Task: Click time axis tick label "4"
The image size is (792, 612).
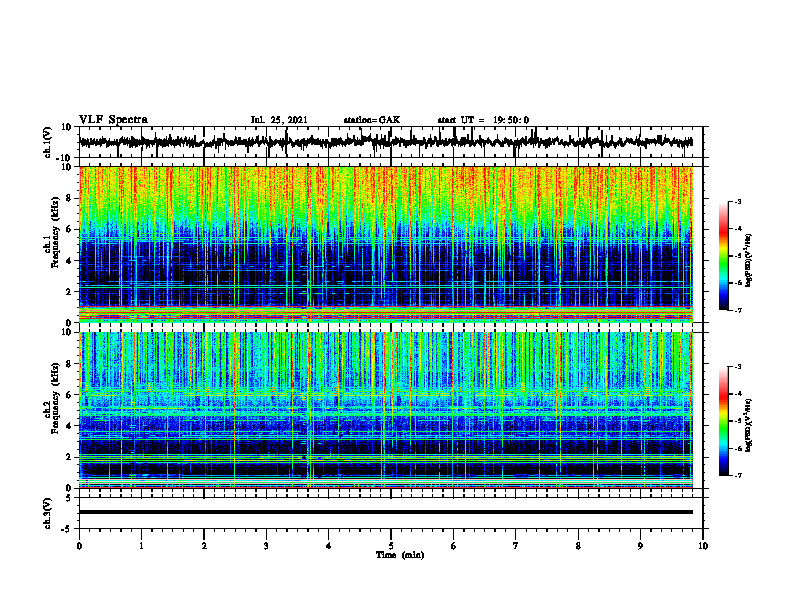Action: click(x=329, y=546)
